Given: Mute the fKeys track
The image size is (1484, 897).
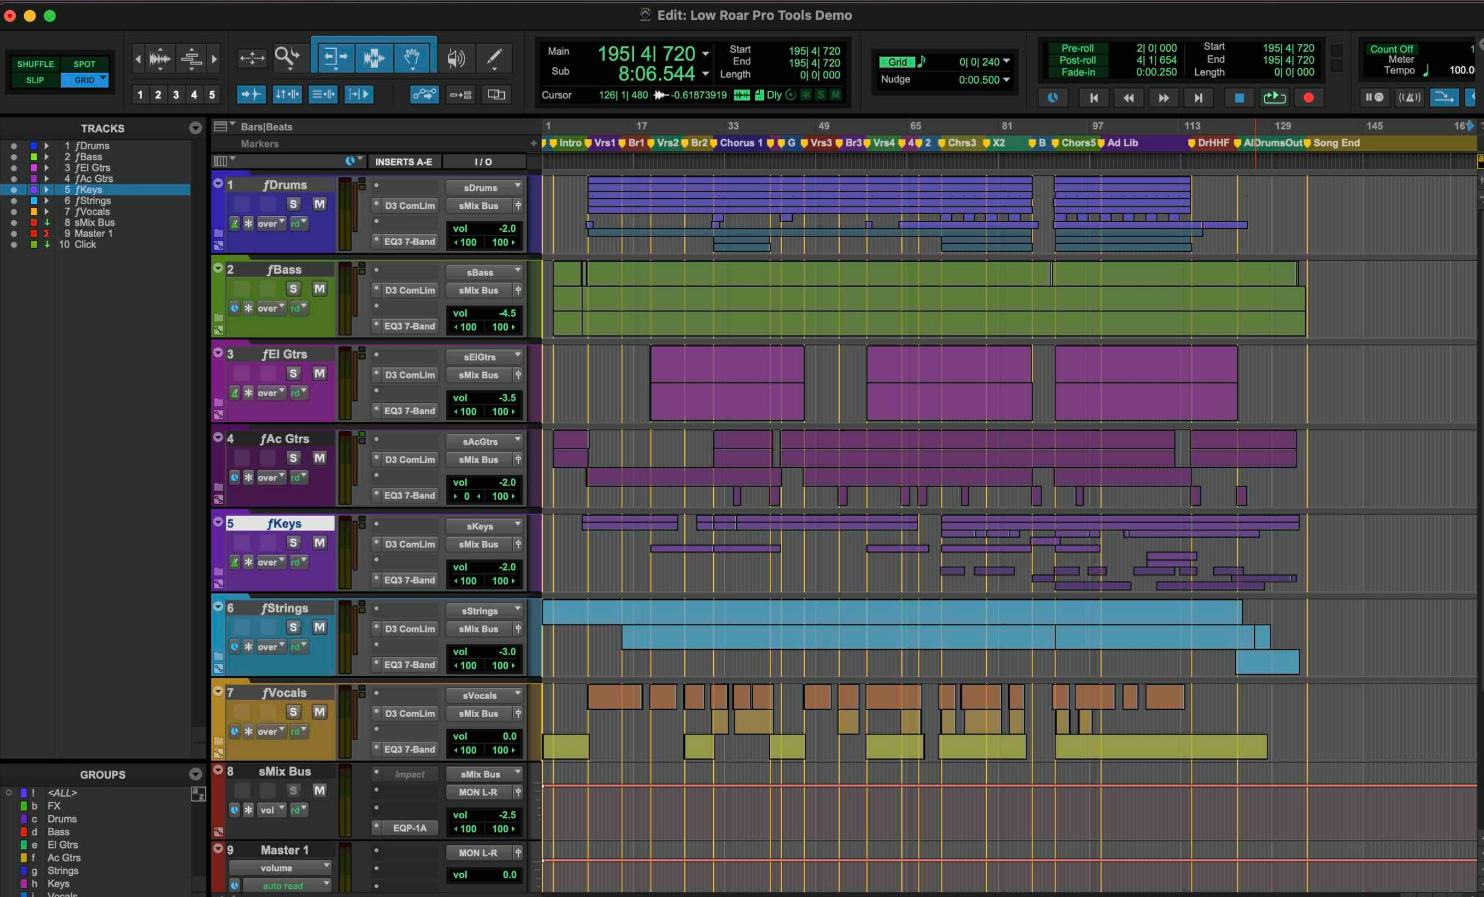Looking at the screenshot, I should point(319,543).
